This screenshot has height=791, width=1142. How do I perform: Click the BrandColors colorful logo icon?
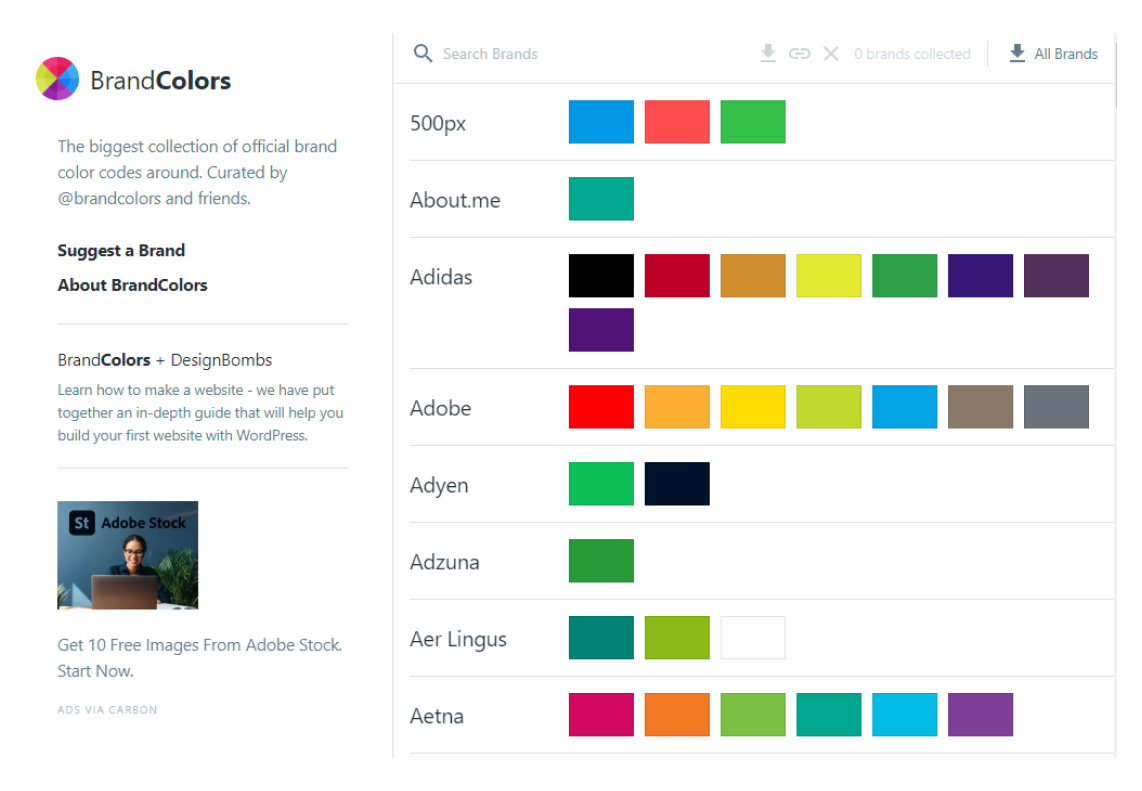point(58,79)
